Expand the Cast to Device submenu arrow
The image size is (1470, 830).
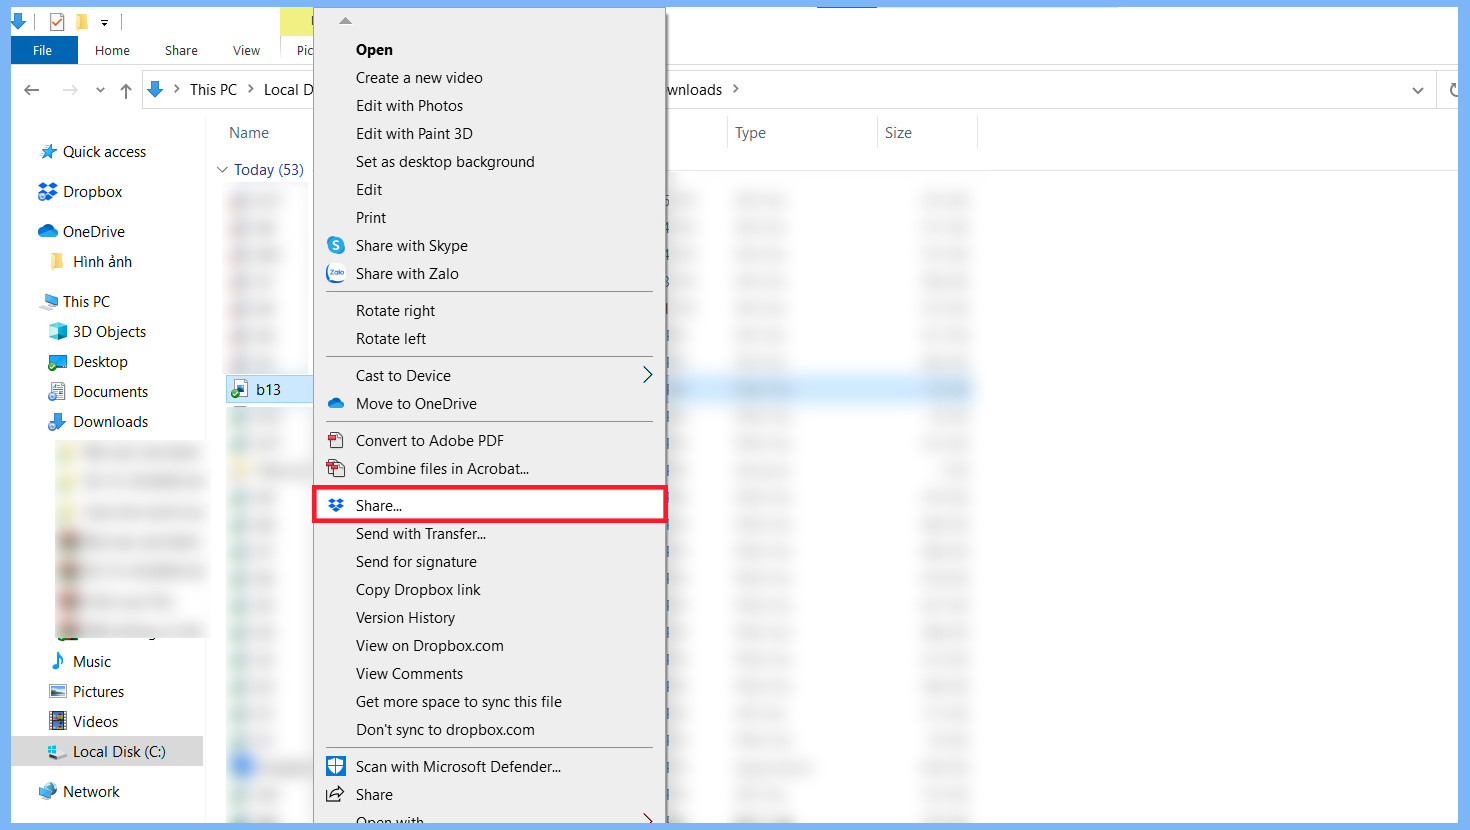647,375
